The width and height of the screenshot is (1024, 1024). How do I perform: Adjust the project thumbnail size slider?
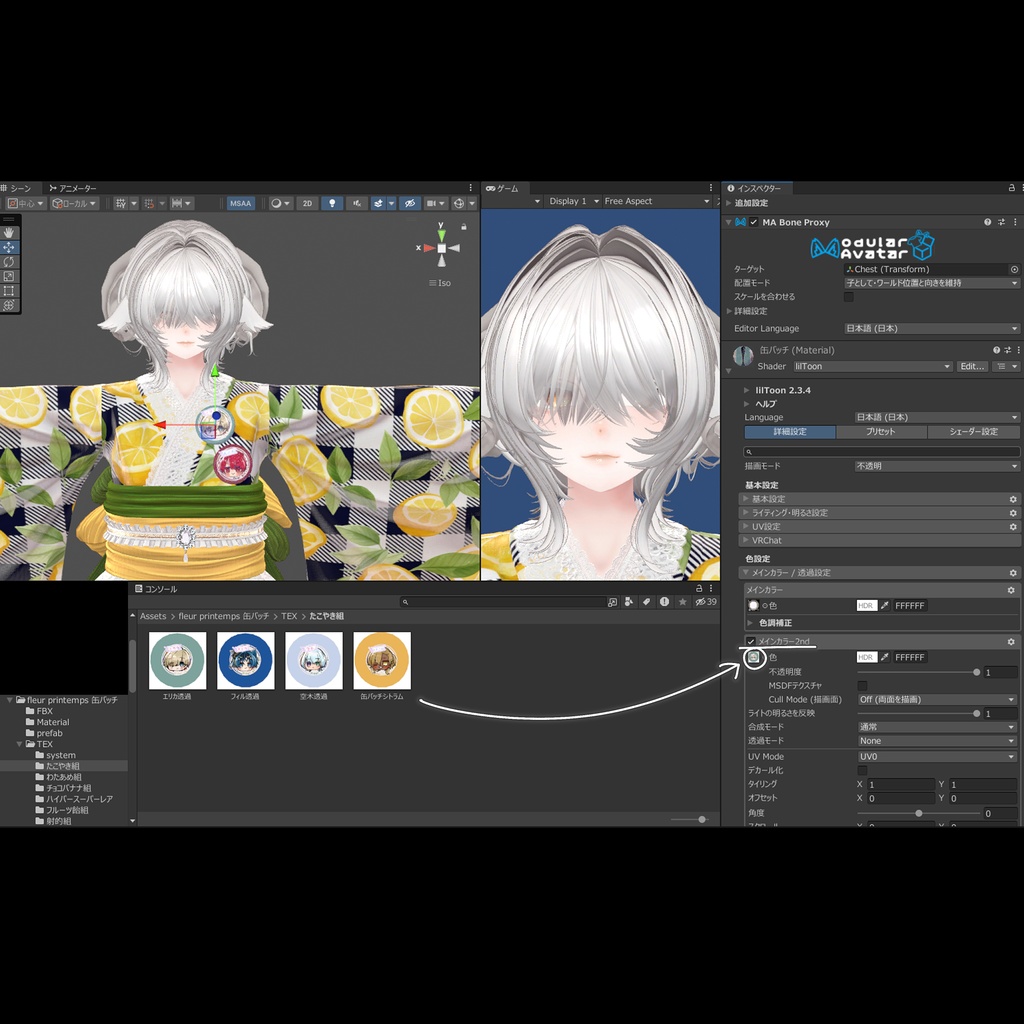tap(689, 819)
